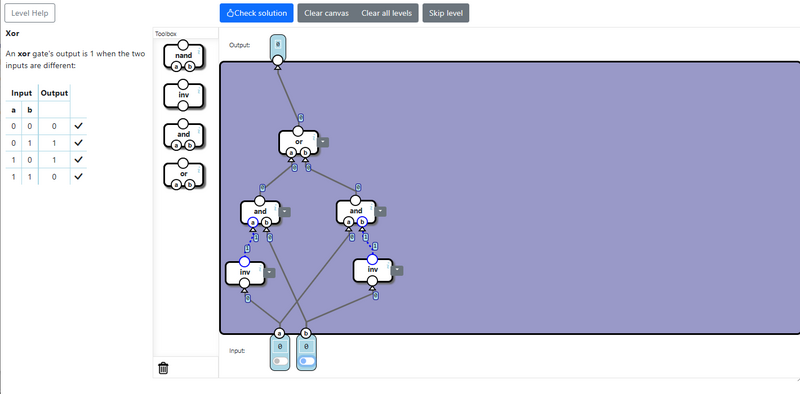Click the canvas input node b

coord(306,334)
